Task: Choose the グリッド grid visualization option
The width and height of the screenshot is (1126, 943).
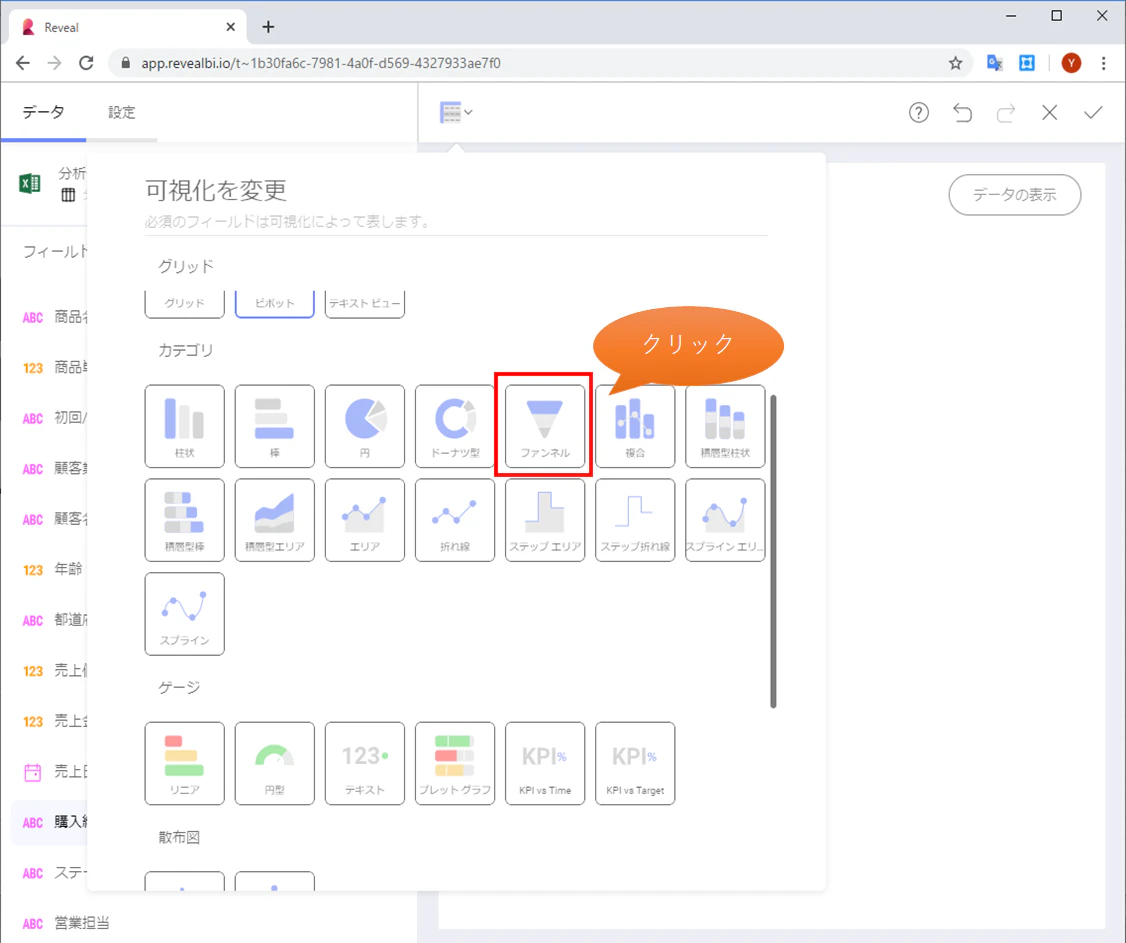Action: tap(185, 304)
